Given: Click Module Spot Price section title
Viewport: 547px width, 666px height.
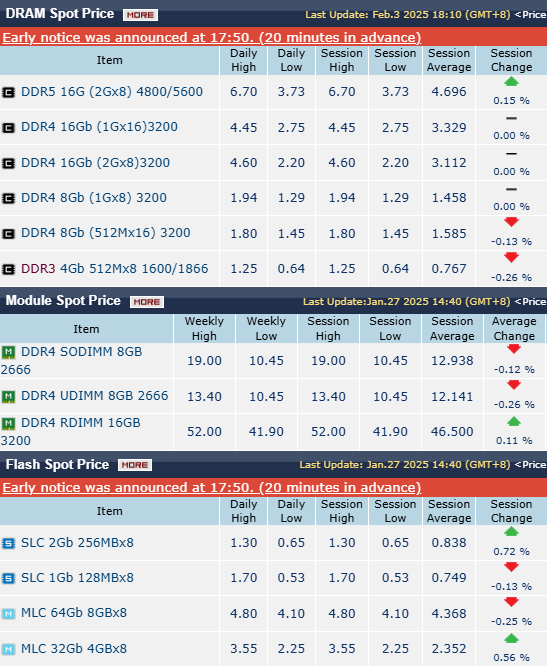Looking at the screenshot, I should click(x=63, y=301).
